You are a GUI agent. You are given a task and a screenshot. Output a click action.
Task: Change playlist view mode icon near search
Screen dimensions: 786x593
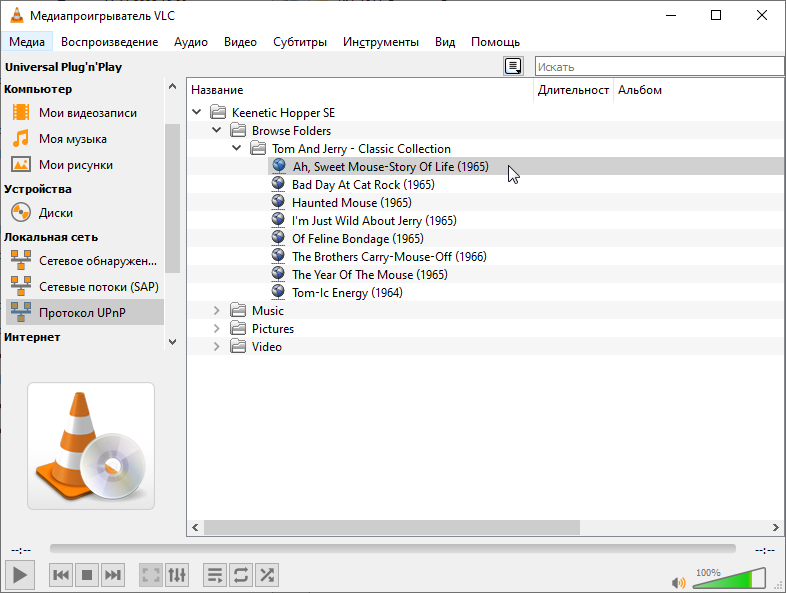click(x=513, y=66)
